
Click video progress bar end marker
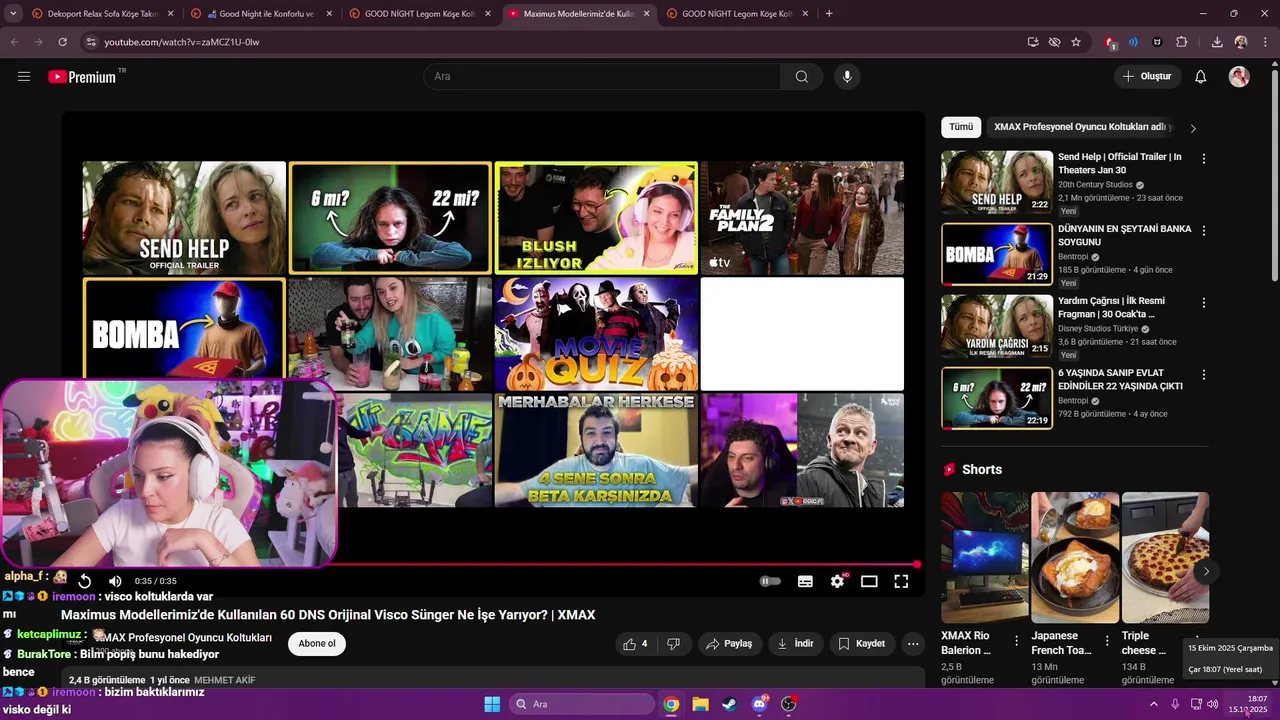(917, 565)
